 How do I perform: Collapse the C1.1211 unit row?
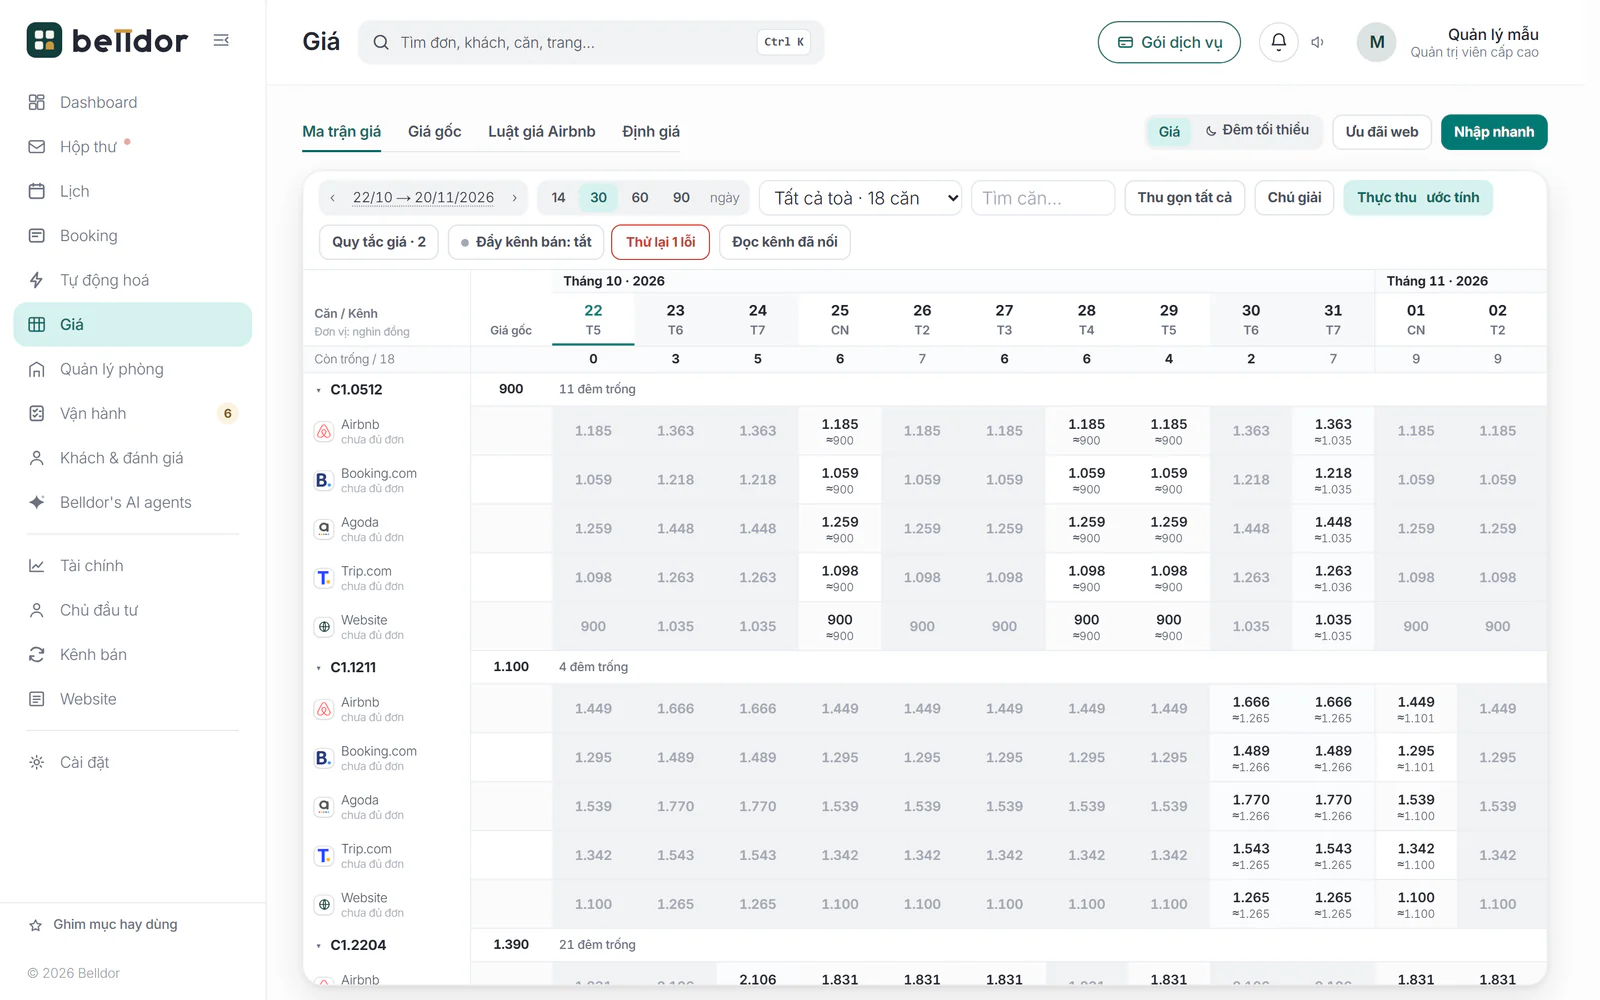click(319, 668)
